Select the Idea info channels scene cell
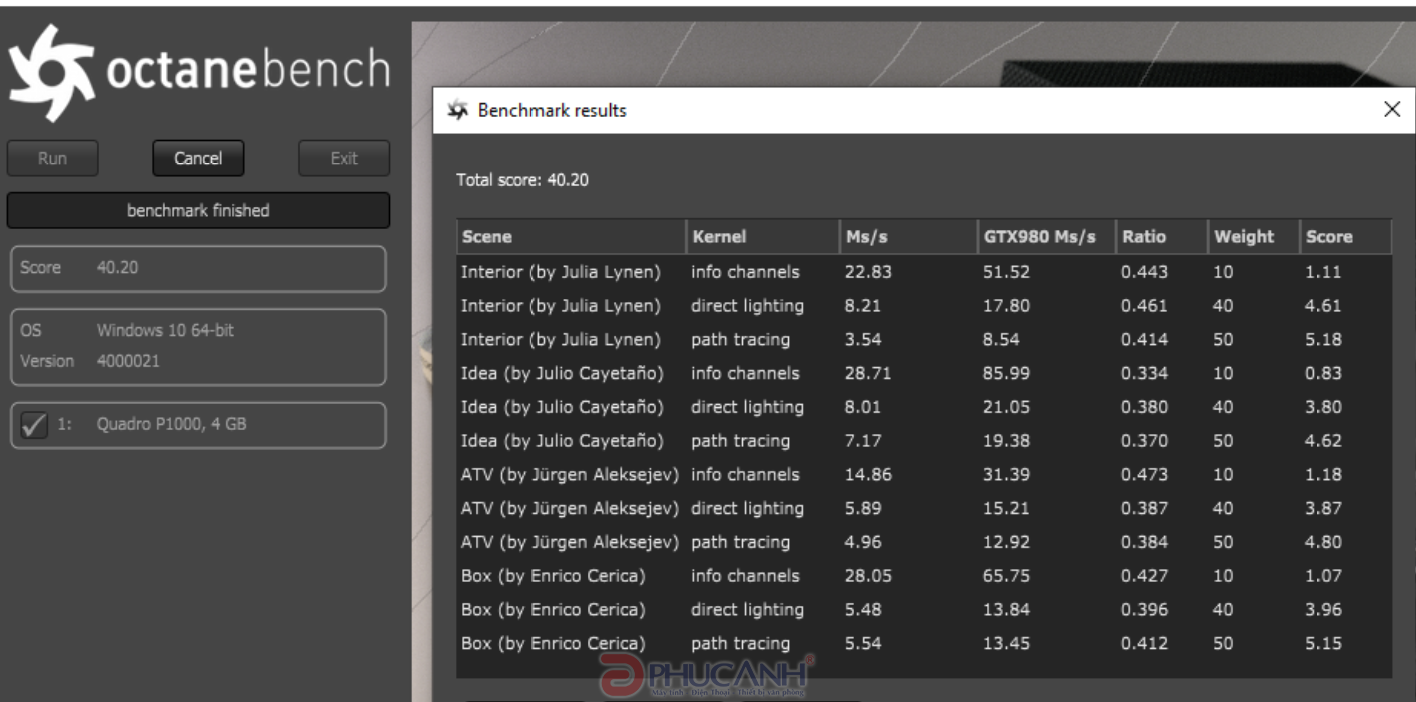This screenshot has width=1416, height=702. 562,374
